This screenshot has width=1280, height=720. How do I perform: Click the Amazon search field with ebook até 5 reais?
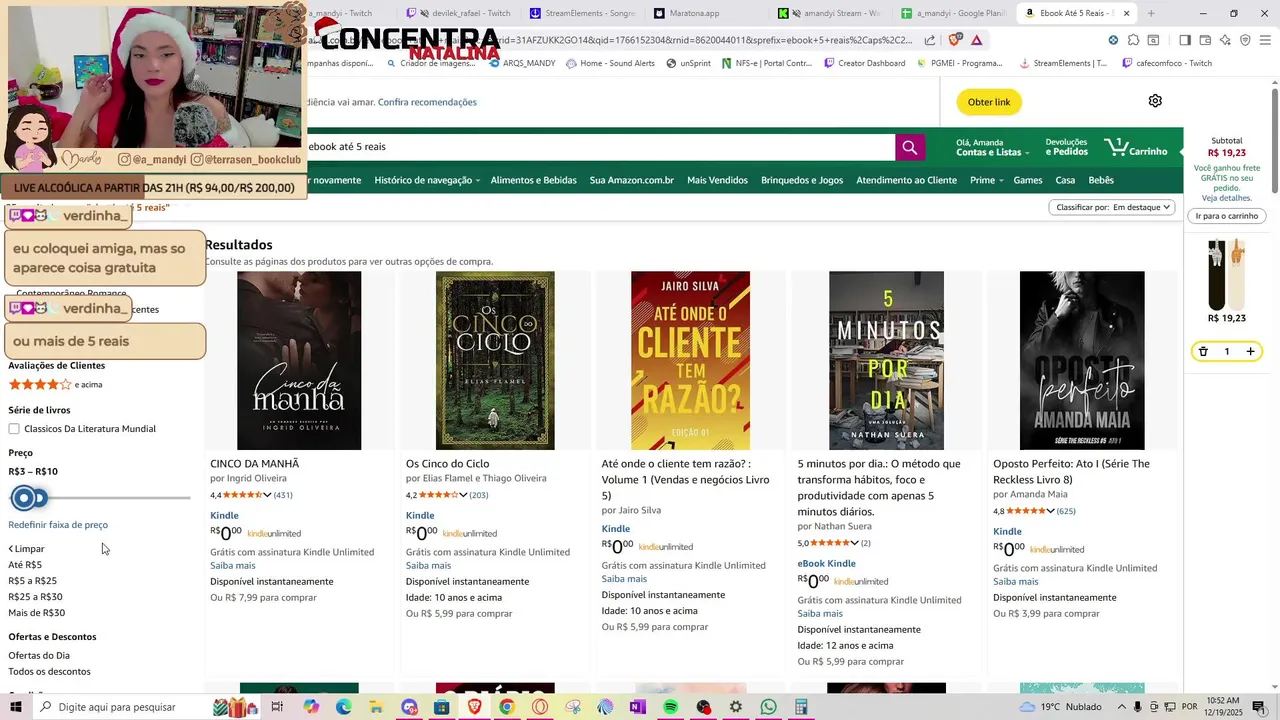tap(600, 147)
